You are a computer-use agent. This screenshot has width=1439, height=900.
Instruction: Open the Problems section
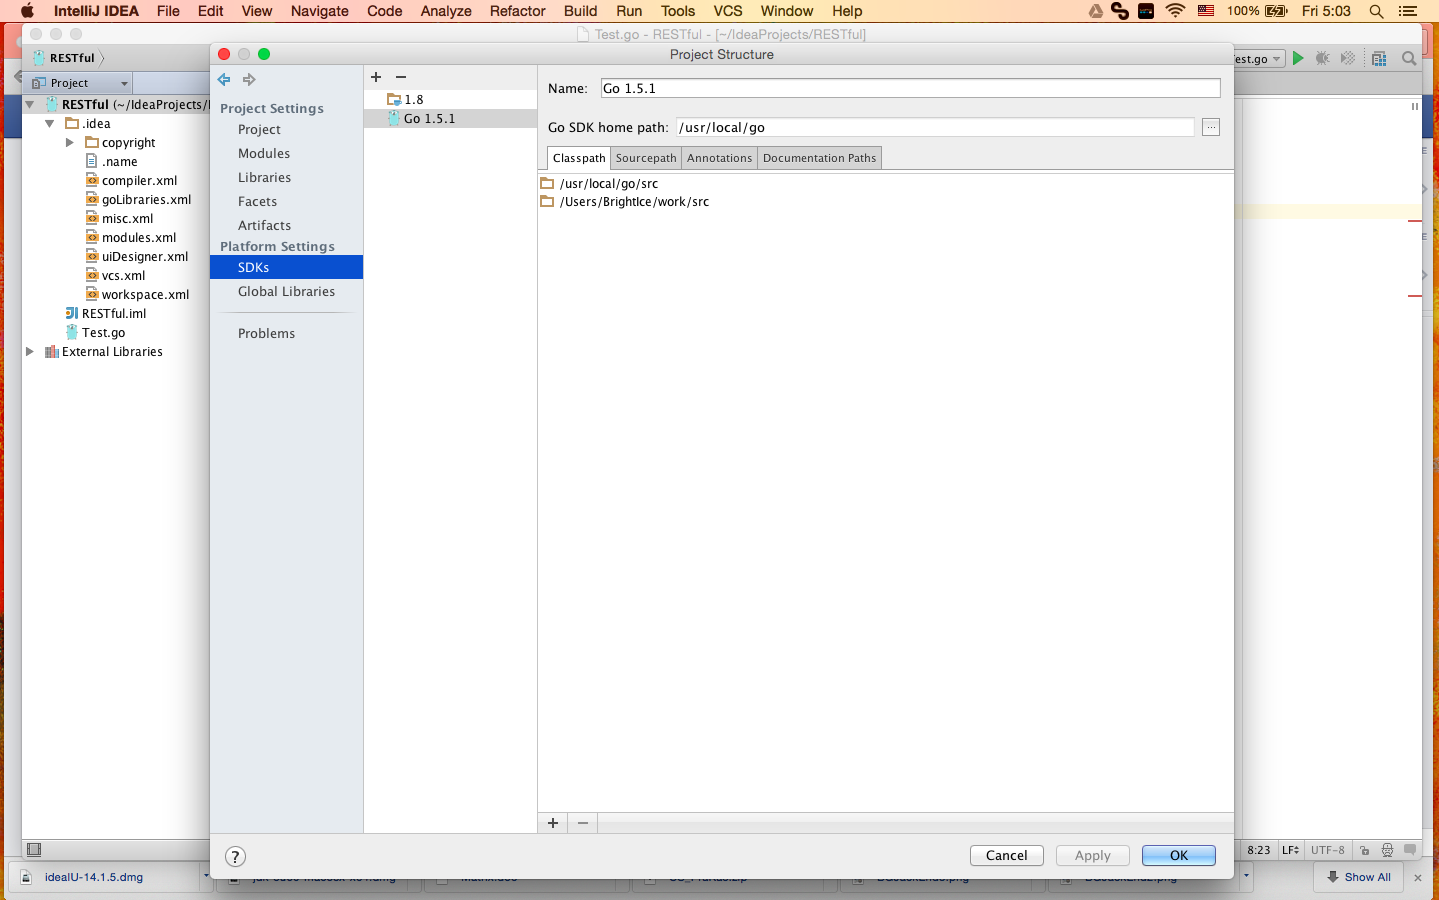267,333
